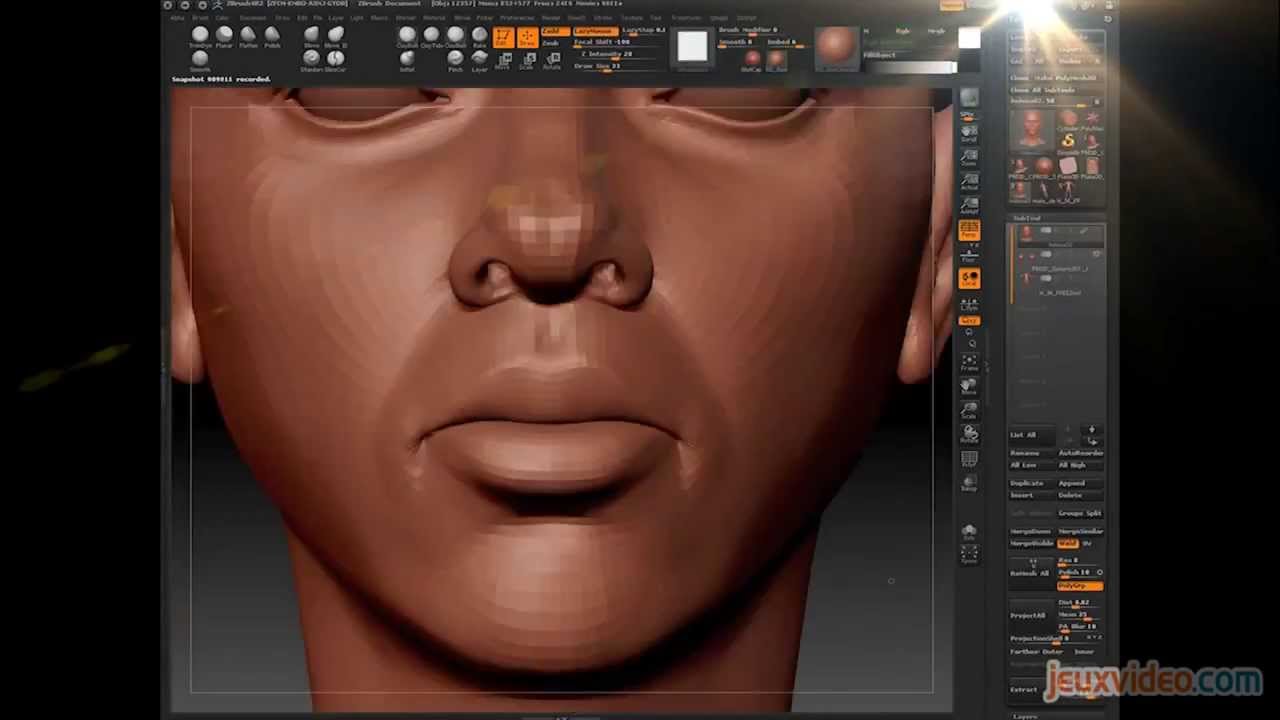Toggle Persp perspective view

[x=969, y=230]
